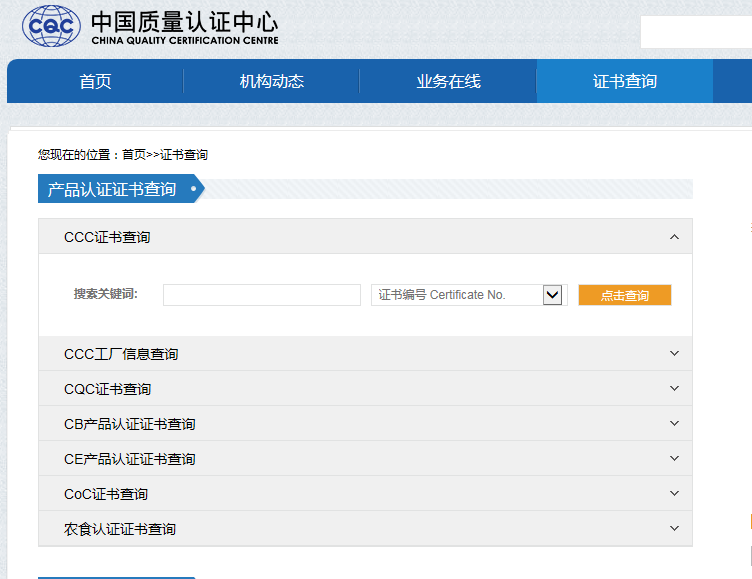Open the 首页 navigation tab

(95, 82)
